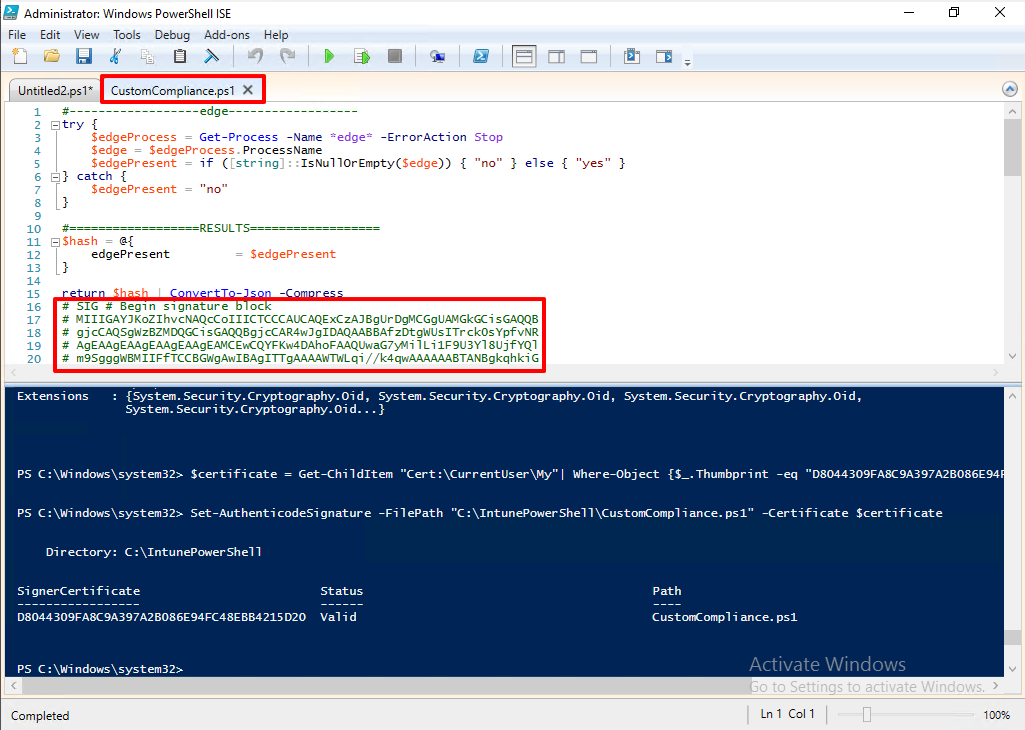1025x730 pixels.
Task: Undo the last edit
Action: (255, 56)
